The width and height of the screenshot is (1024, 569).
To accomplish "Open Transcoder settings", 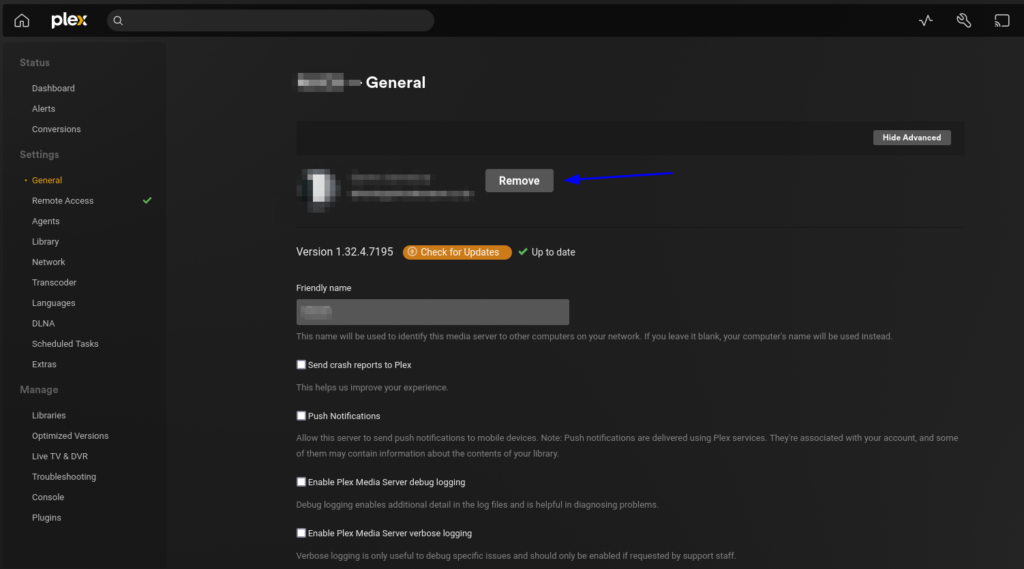I will pos(54,283).
